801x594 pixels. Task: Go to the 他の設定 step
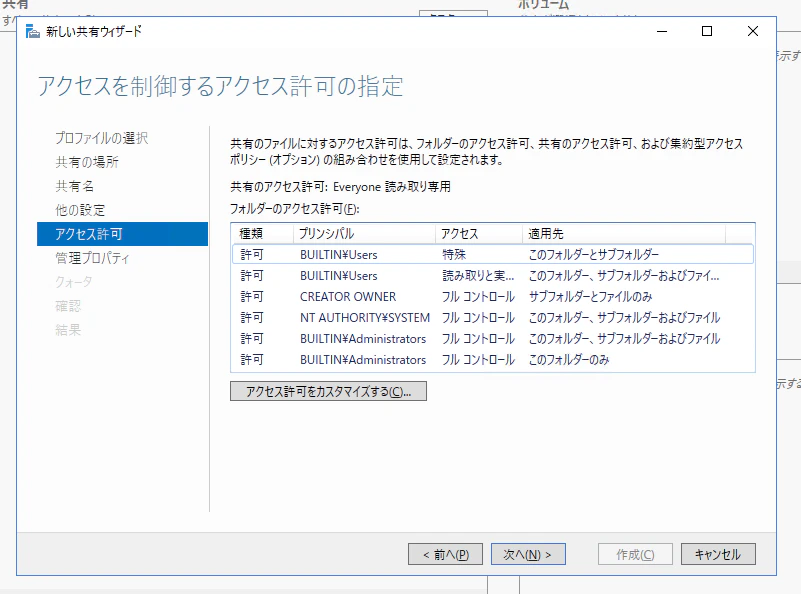click(x=80, y=210)
